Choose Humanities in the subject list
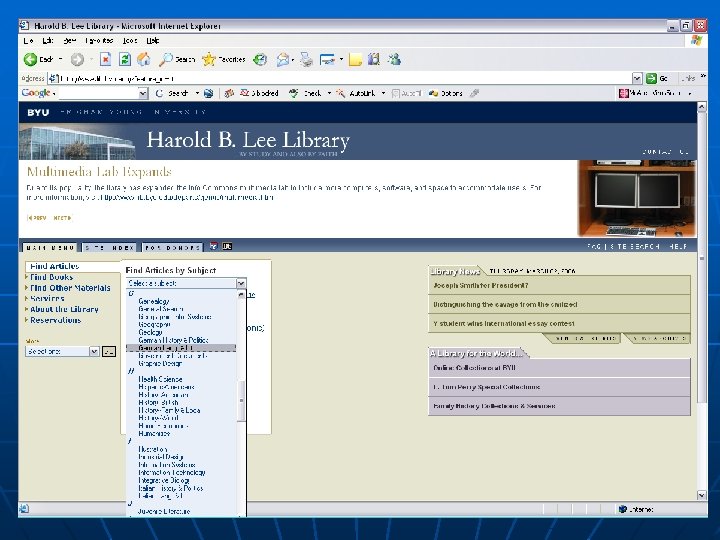 tap(154, 433)
